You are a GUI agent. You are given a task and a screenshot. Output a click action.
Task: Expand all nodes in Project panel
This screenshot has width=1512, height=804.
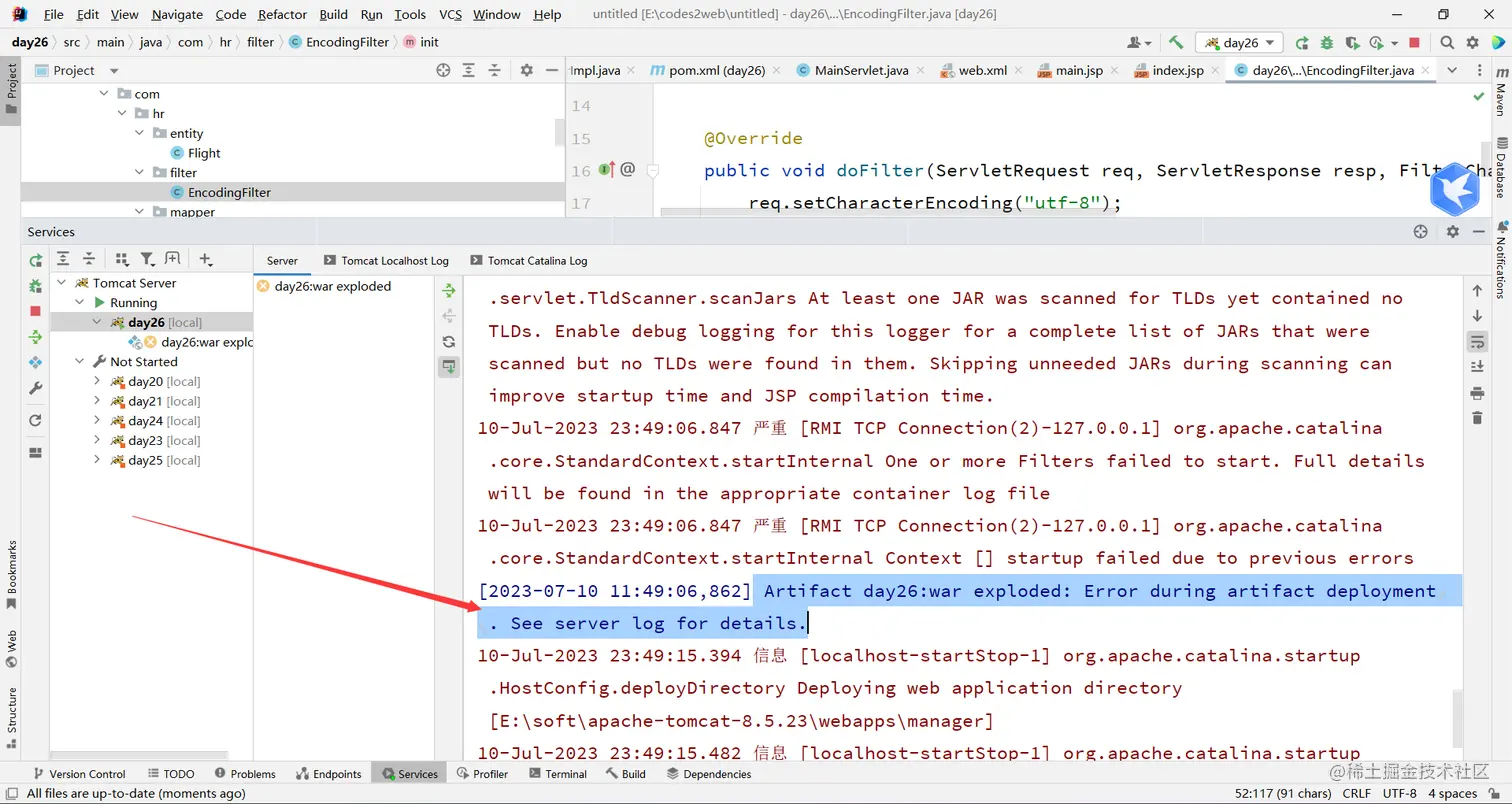point(469,70)
